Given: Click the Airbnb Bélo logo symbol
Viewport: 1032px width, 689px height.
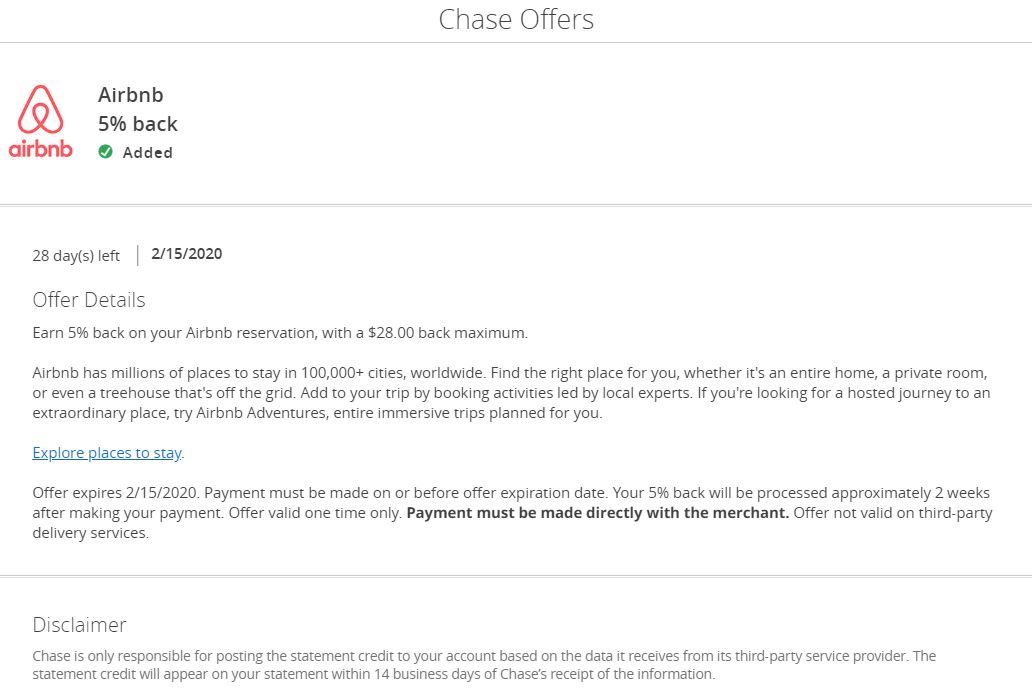Looking at the screenshot, I should point(41,109).
